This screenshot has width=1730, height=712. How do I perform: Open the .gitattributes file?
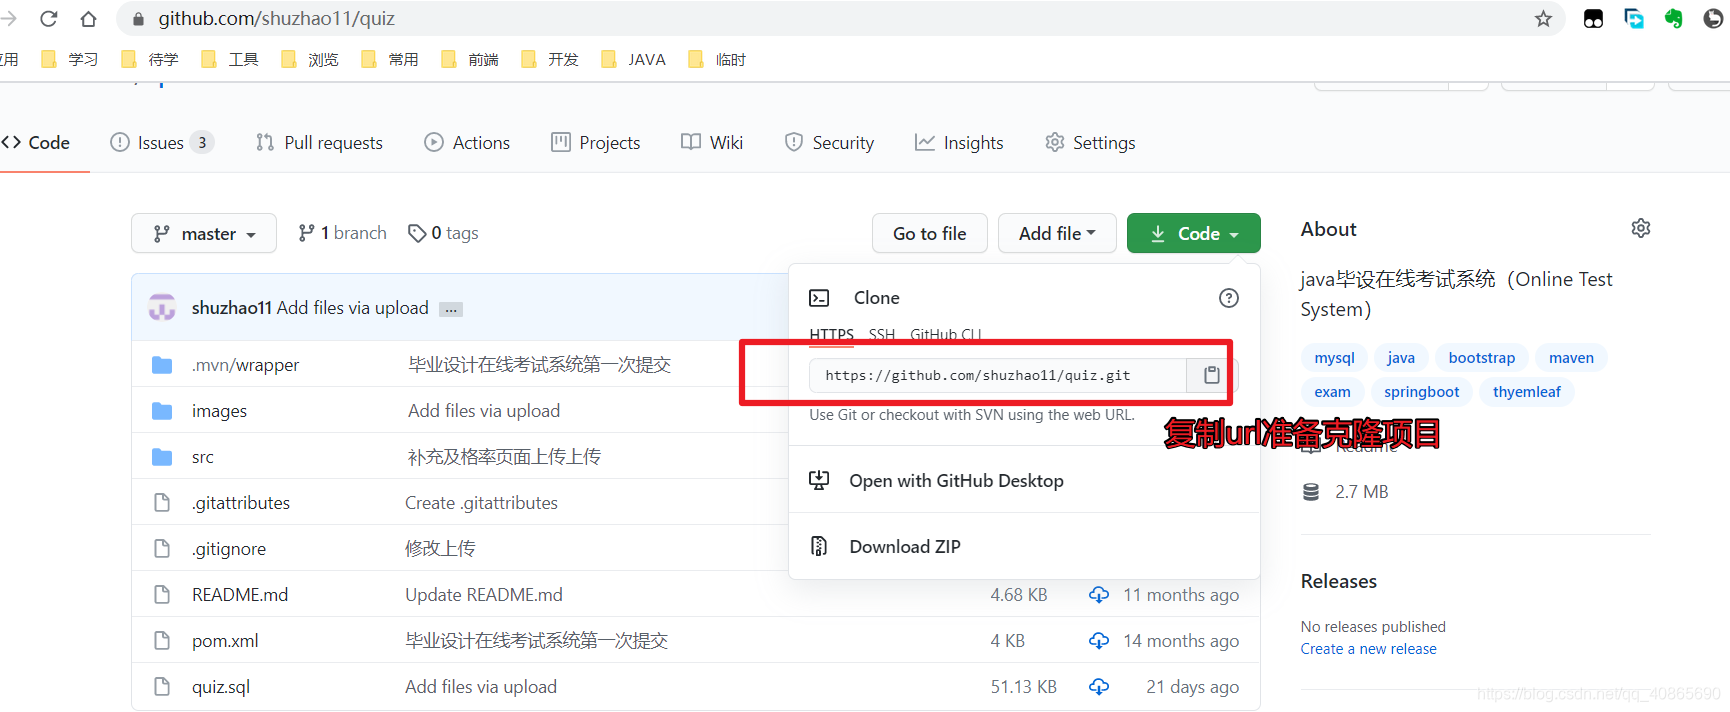coord(241,503)
